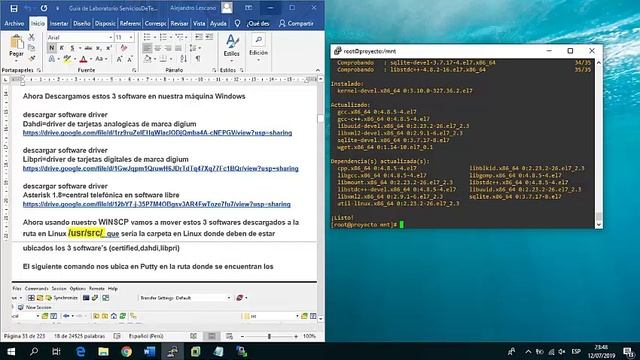This screenshot has width=640, height=360.
Task: Click the Center alignment icon
Action: coord(158,48)
